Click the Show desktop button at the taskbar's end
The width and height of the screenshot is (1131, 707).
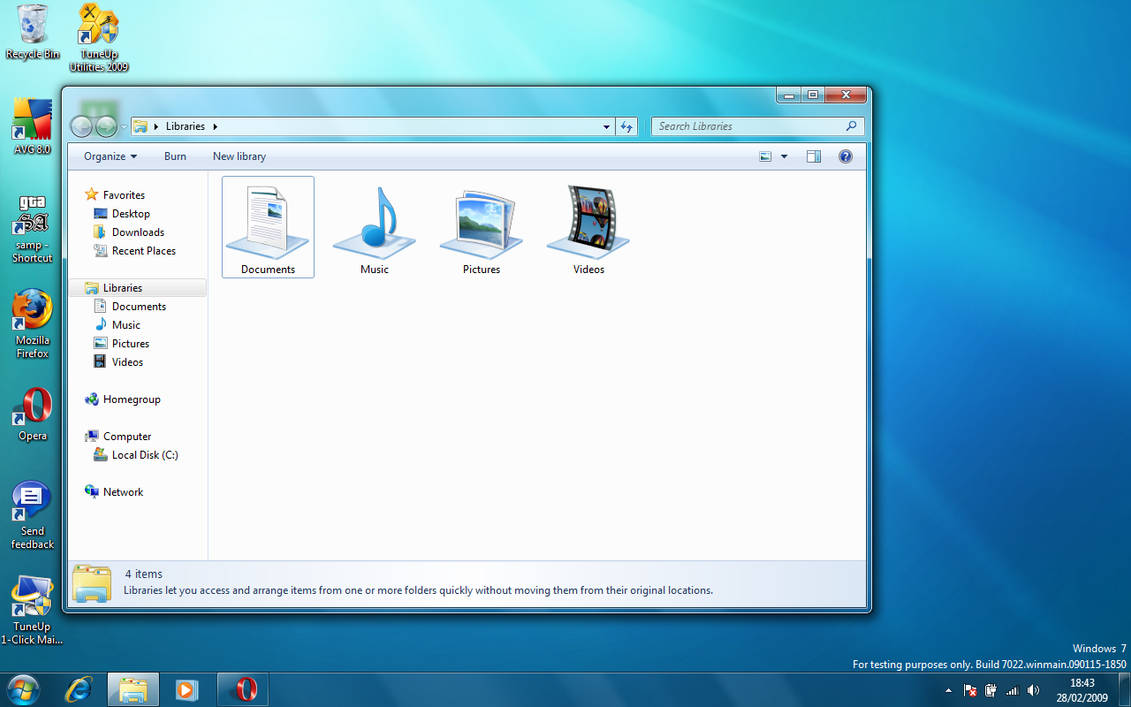tap(1125, 690)
